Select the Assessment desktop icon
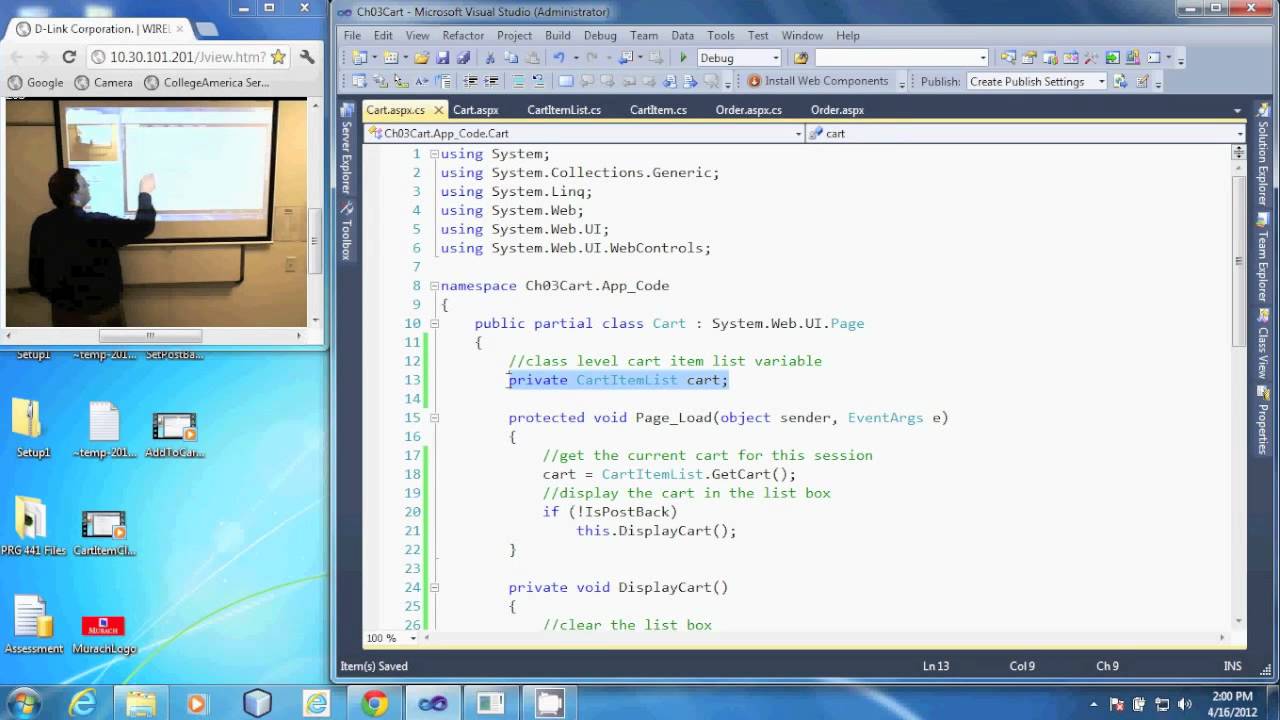This screenshot has width=1280, height=720. 33,626
